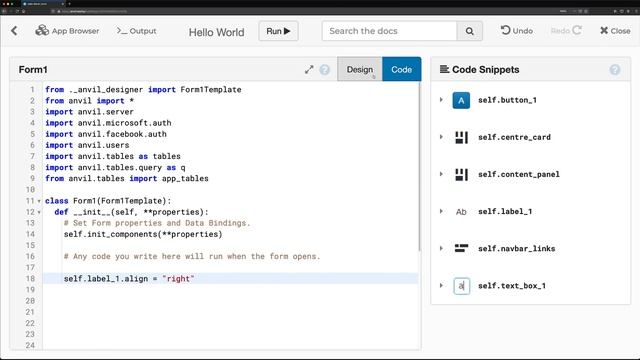Close the editor with Close button

tap(615, 31)
